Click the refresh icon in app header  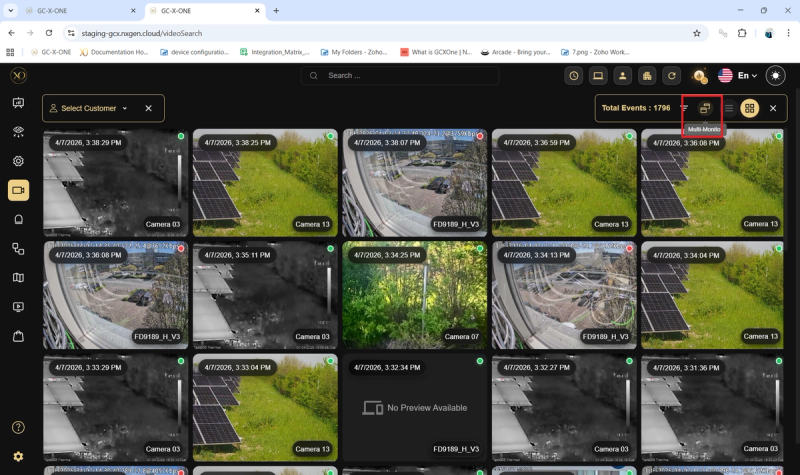tap(671, 76)
